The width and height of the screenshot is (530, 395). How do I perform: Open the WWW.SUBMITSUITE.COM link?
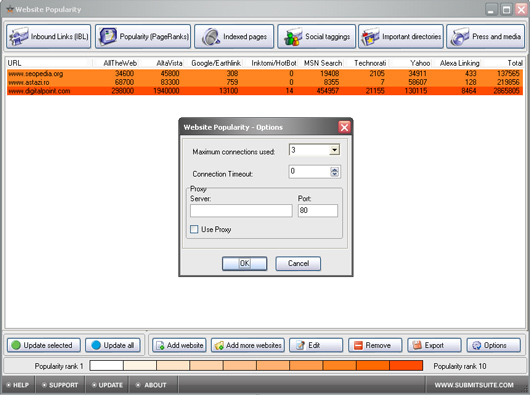pyautogui.click(x=474, y=385)
